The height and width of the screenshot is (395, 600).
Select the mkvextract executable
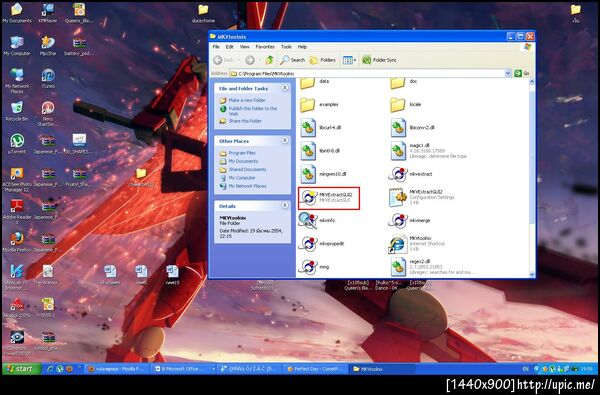point(410,174)
